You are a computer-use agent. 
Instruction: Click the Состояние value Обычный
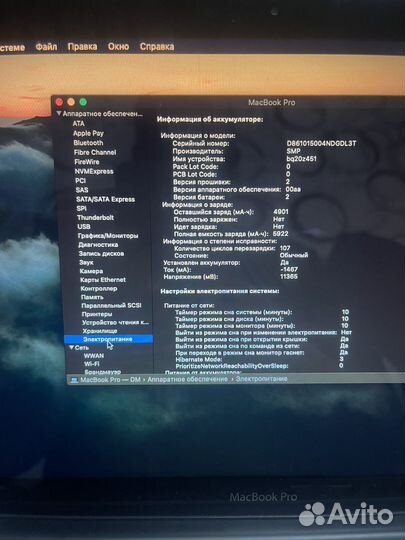click(x=294, y=255)
